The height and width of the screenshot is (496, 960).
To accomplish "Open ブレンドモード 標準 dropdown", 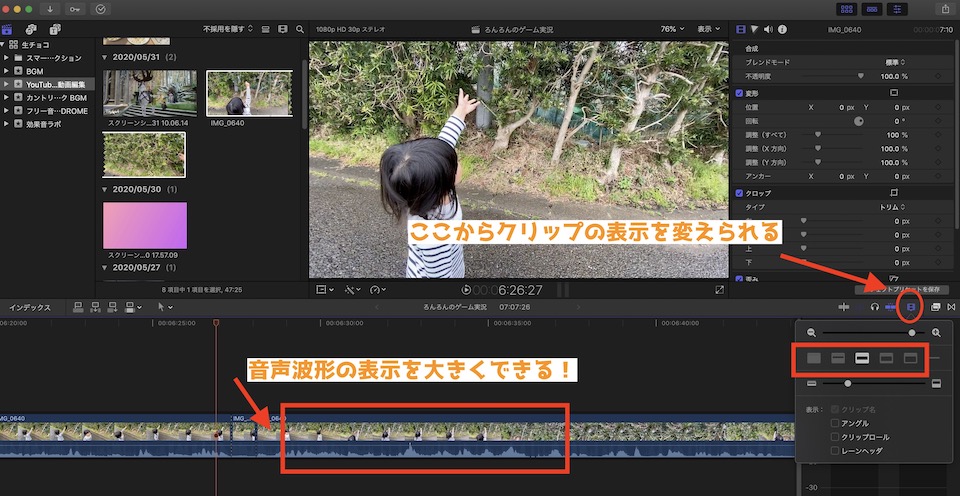I will click(x=895, y=62).
